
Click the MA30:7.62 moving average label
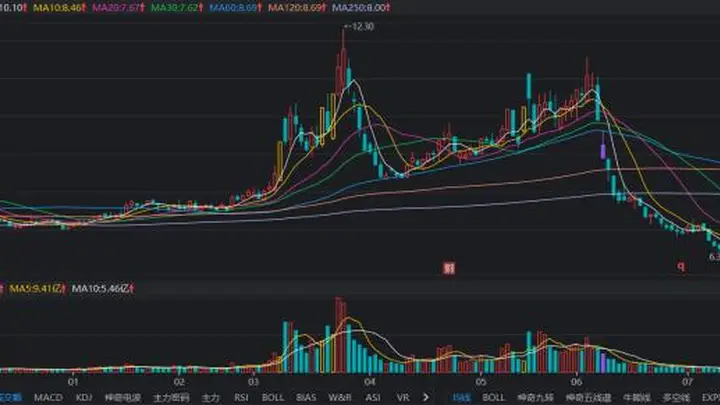177,8
